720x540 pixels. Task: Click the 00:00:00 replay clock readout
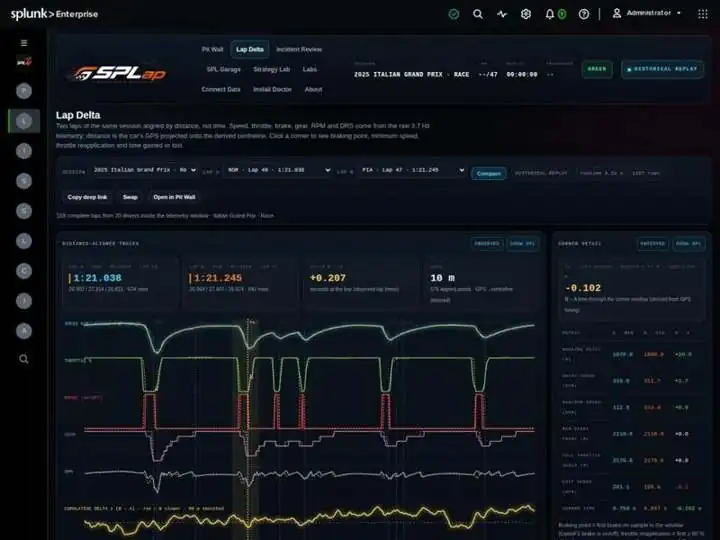[x=522, y=74]
